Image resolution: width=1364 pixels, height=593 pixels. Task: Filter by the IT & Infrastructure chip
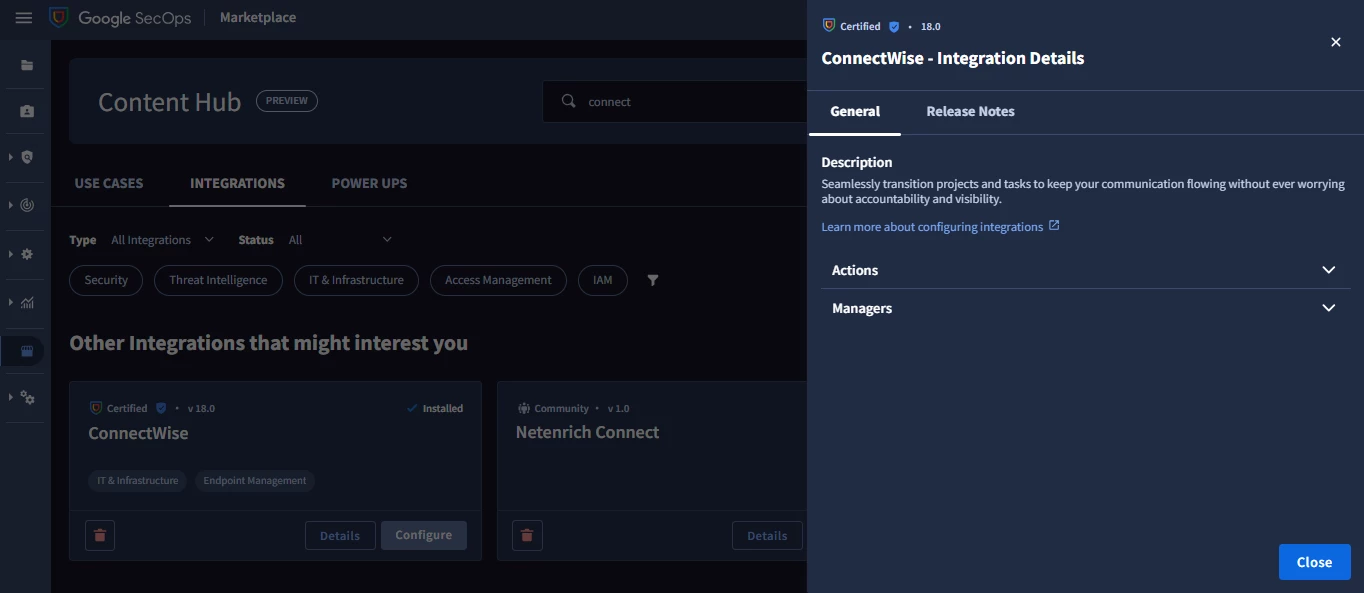[x=356, y=280]
